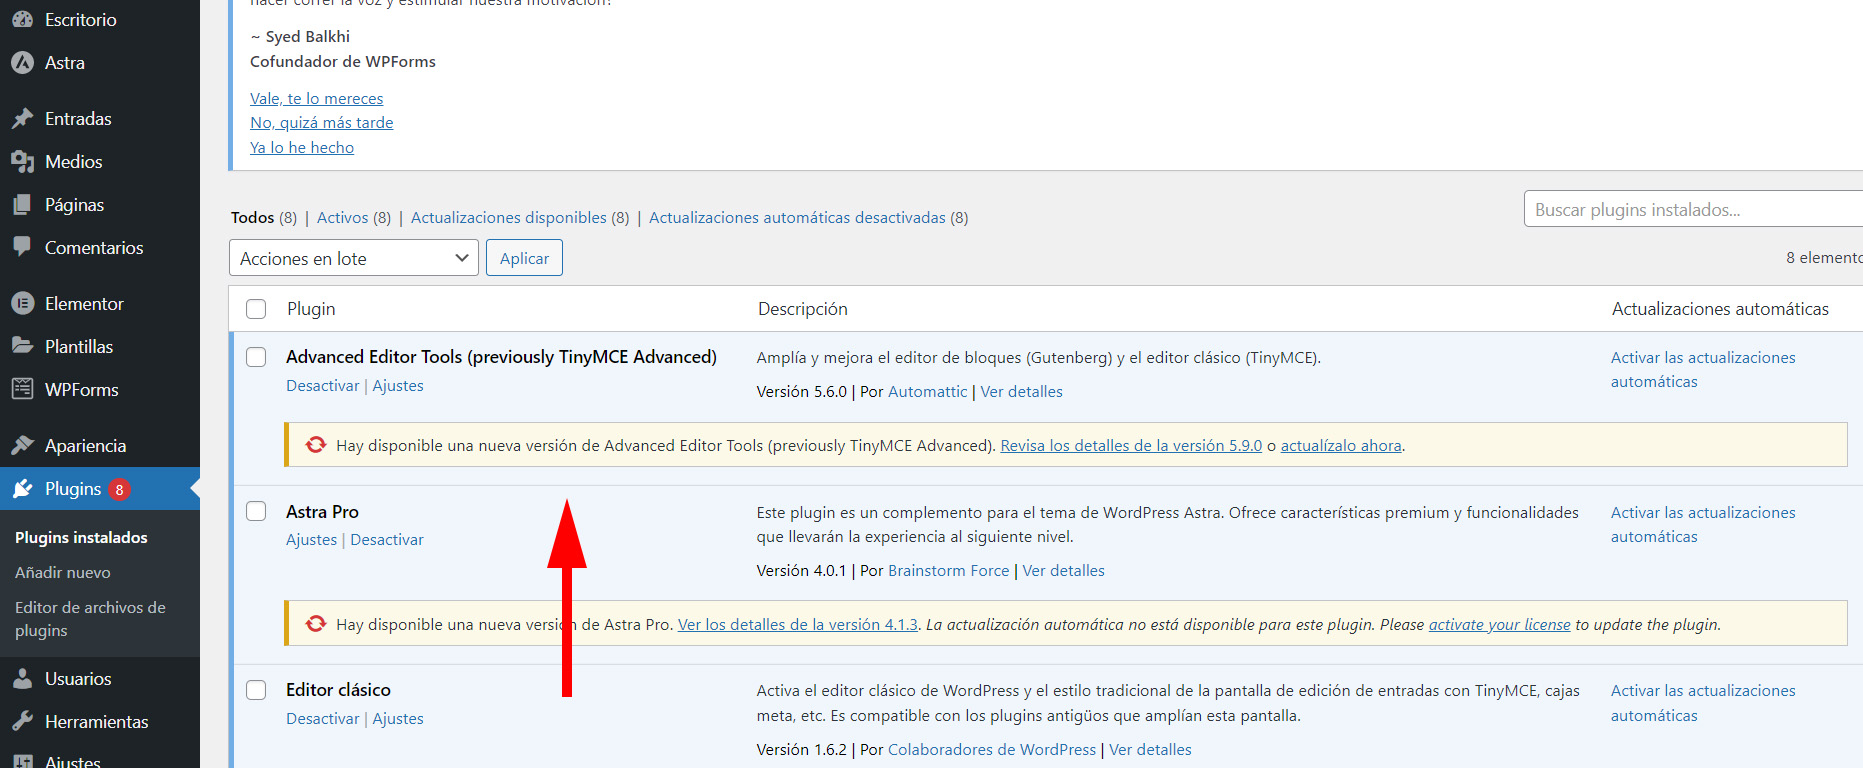Open the Escritorio dashboard icon
Viewport: 1863px width, 768px height.
pyautogui.click(x=22, y=19)
